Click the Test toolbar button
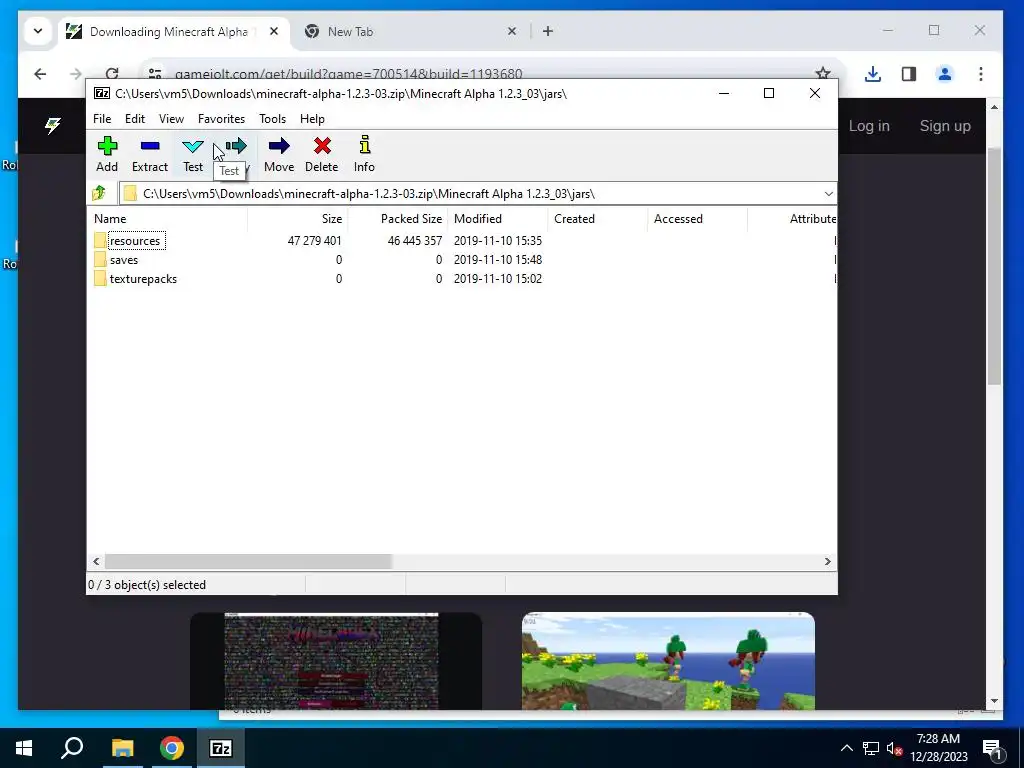 pyautogui.click(x=193, y=154)
